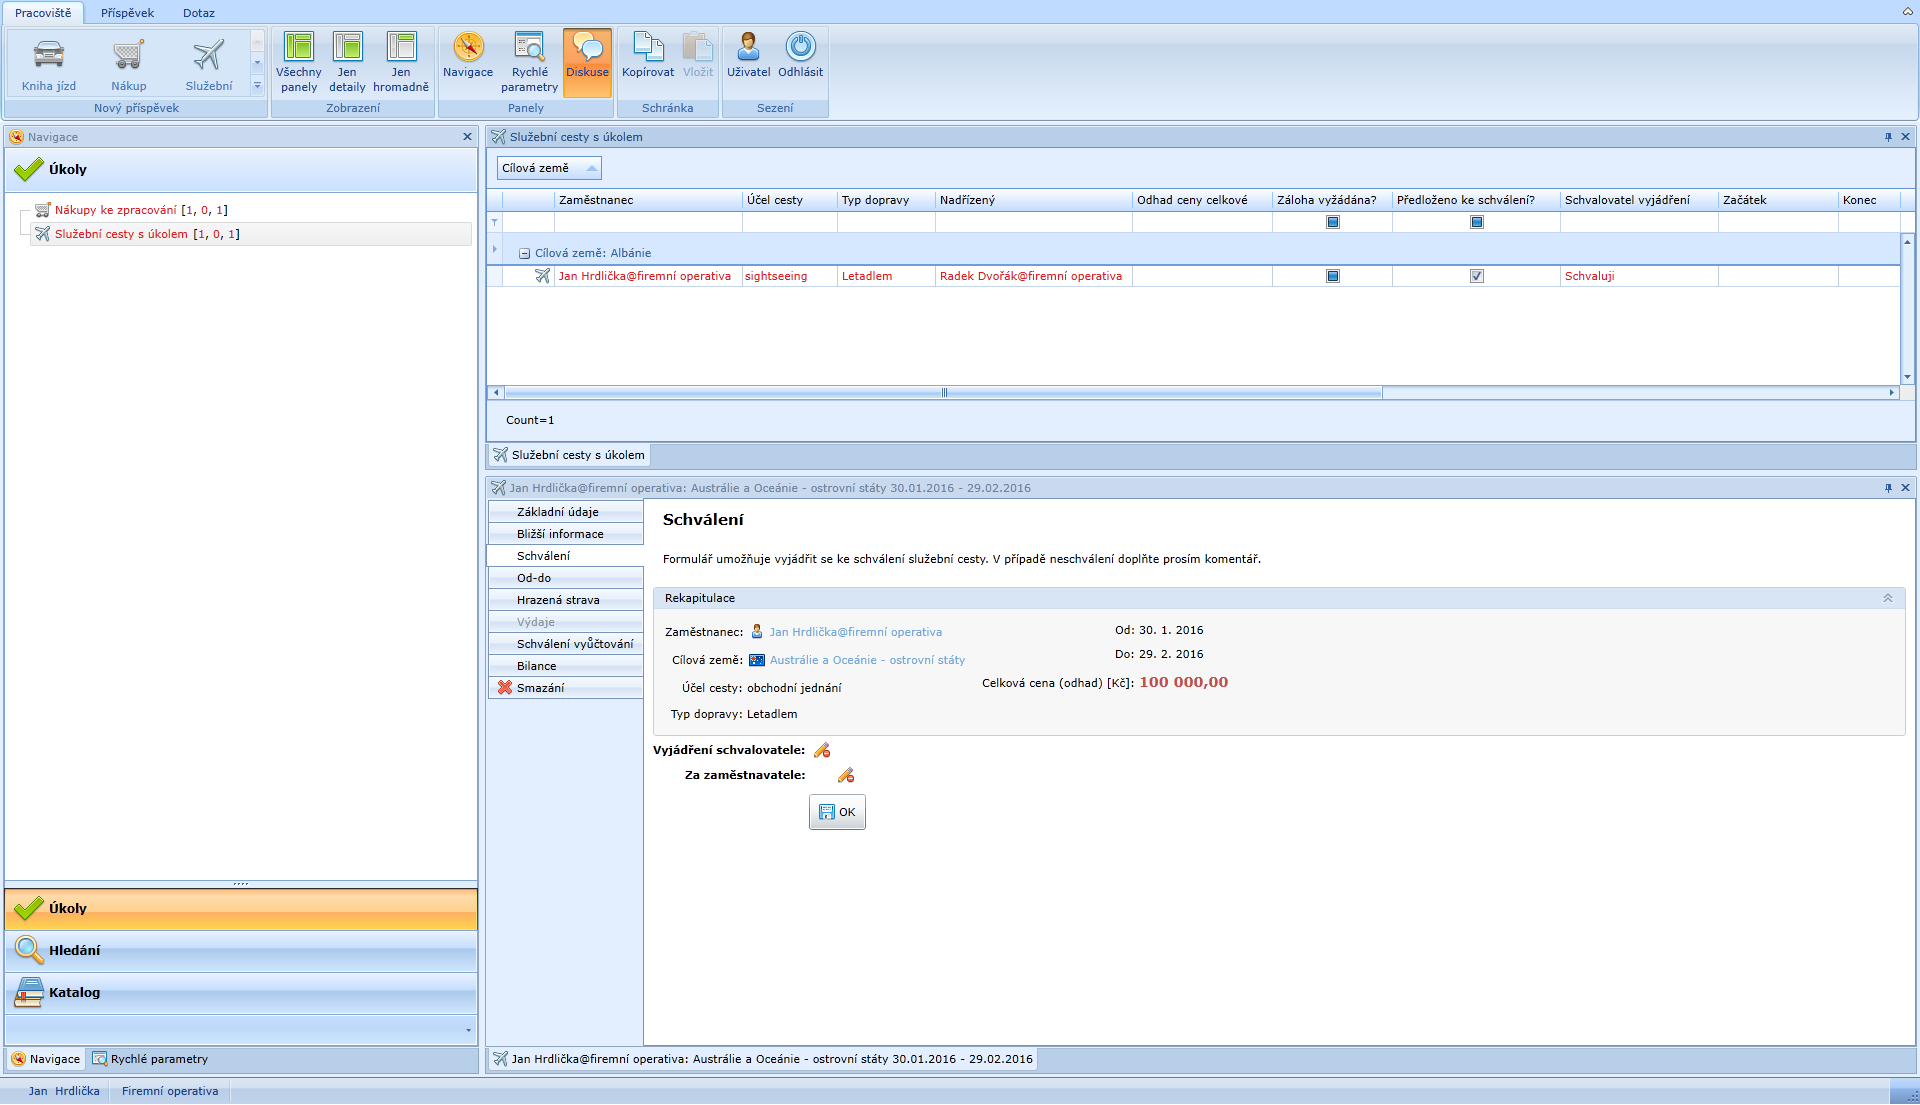Toggle Záloha vyžádána filter checkbox in filter row
The height and width of the screenshot is (1105, 1920).
(1332, 222)
